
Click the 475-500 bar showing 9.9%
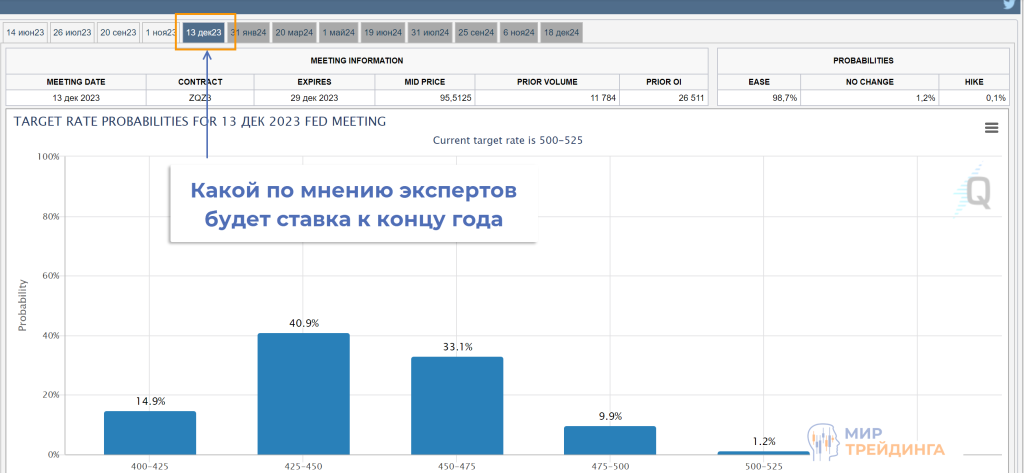pyautogui.click(x=610, y=441)
